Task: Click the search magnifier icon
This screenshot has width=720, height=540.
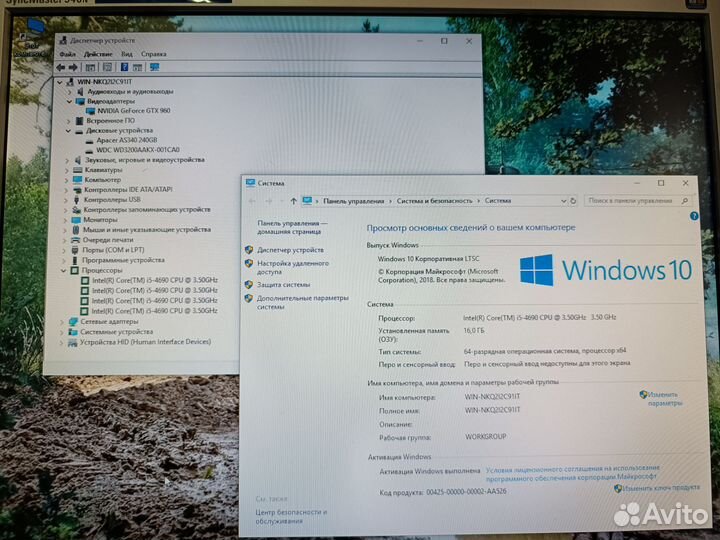Action: point(685,201)
